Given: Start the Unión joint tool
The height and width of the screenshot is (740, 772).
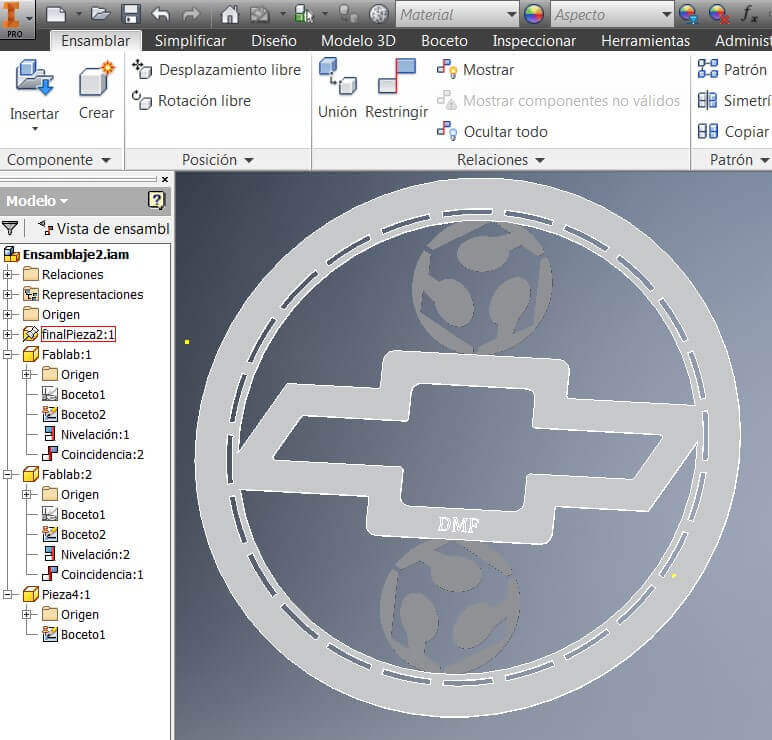Looking at the screenshot, I should 337,89.
